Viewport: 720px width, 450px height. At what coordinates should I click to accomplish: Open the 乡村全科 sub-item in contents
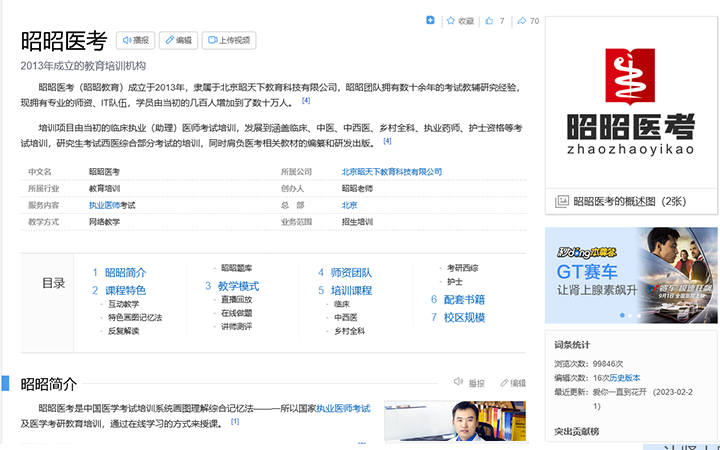click(x=349, y=331)
